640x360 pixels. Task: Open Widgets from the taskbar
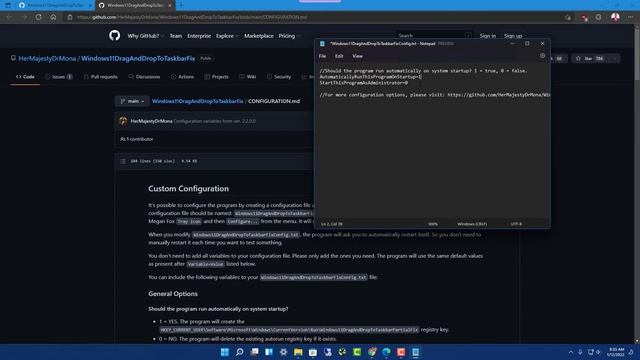tap(269, 352)
